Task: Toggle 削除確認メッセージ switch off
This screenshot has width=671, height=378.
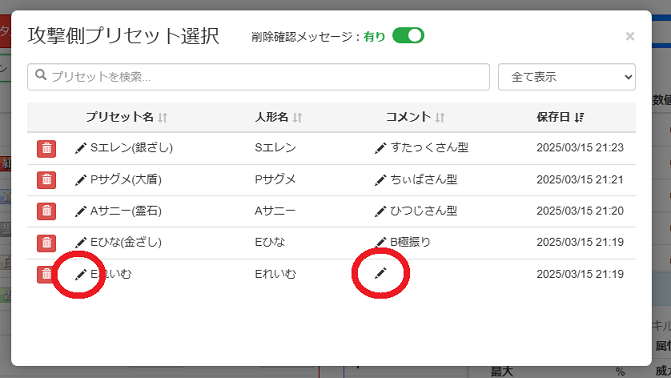Action: tap(408, 36)
